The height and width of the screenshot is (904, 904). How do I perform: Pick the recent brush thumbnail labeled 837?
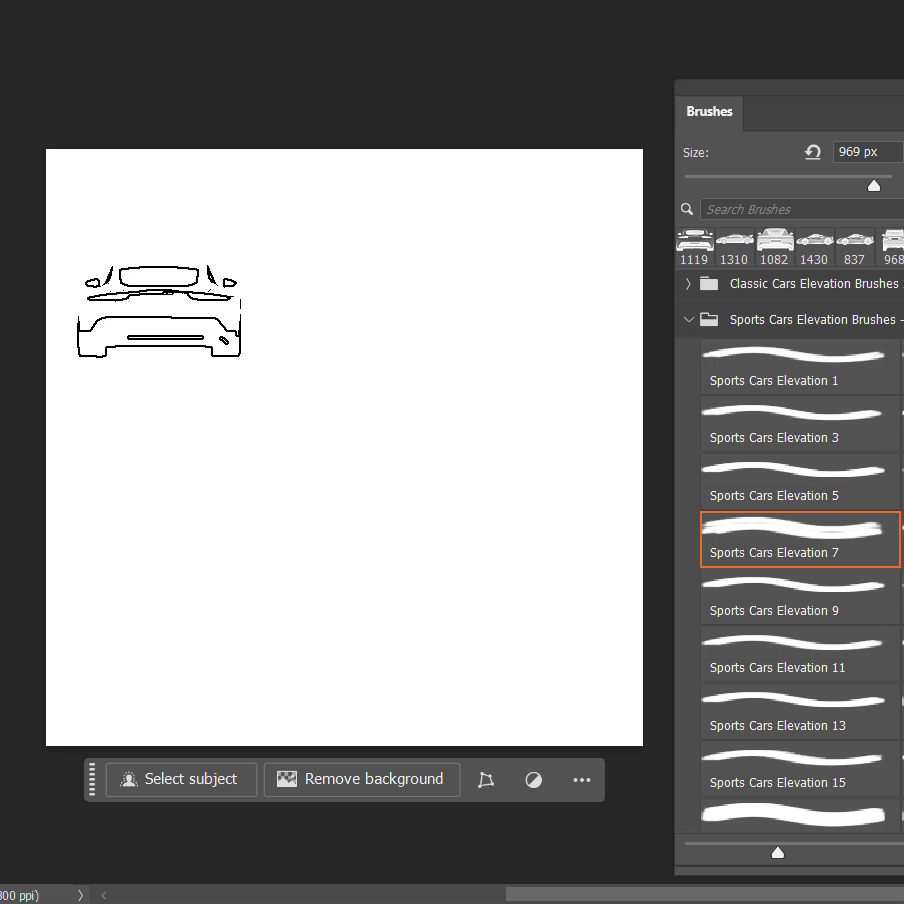click(x=854, y=247)
